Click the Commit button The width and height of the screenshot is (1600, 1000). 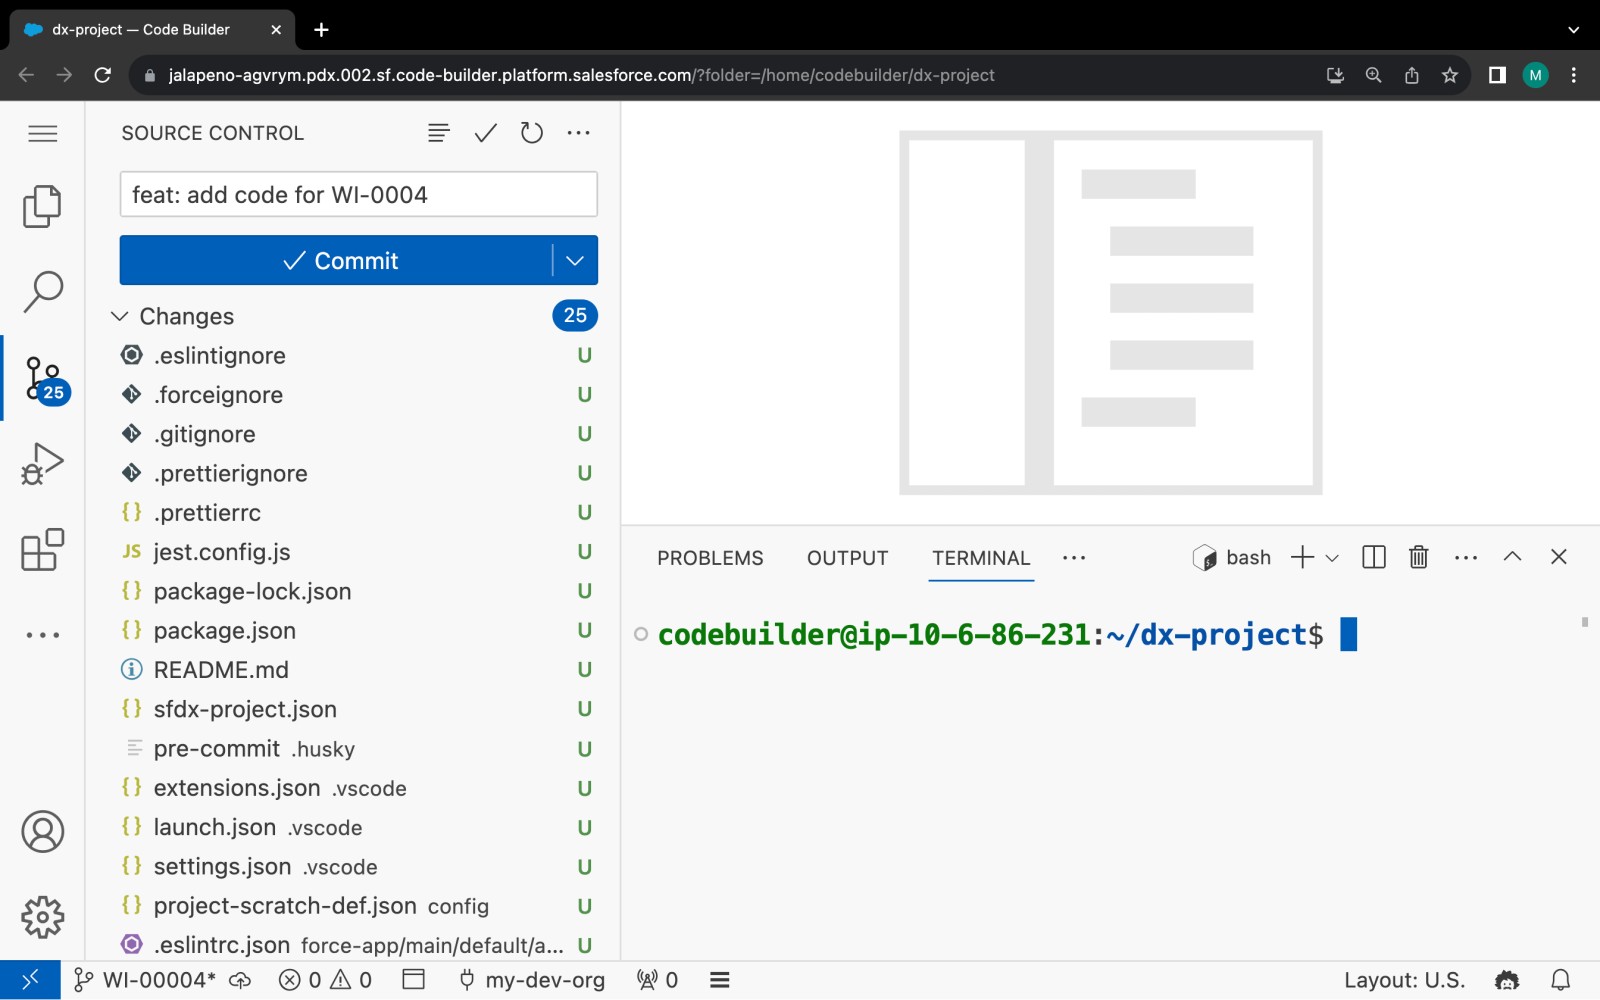pyautogui.click(x=336, y=260)
